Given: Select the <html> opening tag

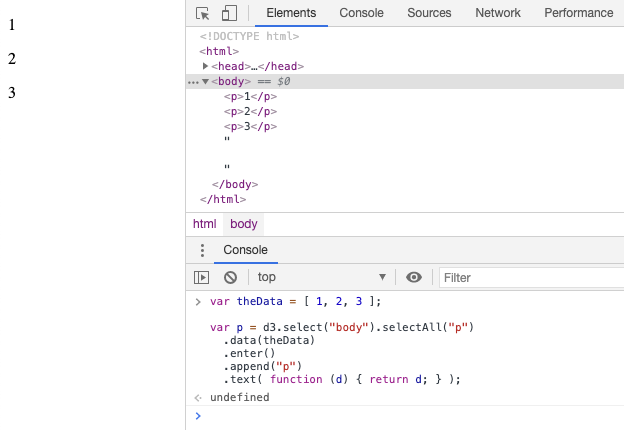Looking at the screenshot, I should pos(219,51).
